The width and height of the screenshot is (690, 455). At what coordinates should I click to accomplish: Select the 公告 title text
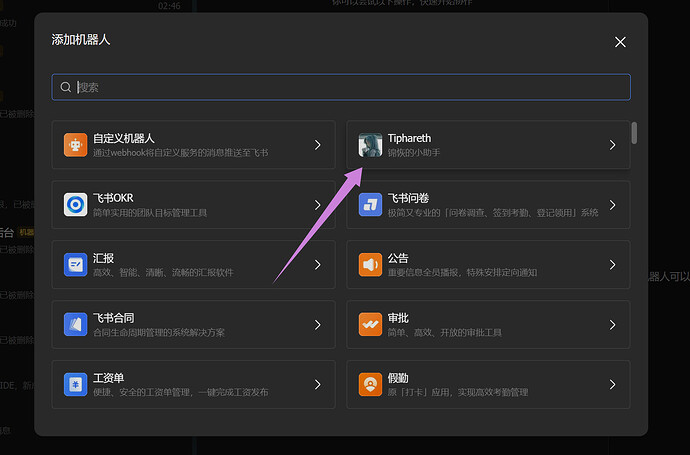(398, 258)
